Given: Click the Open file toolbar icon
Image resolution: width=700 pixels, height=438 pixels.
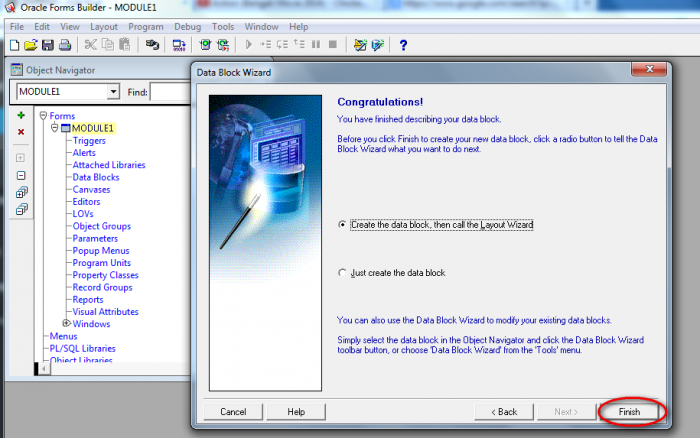Looking at the screenshot, I should coord(31,45).
